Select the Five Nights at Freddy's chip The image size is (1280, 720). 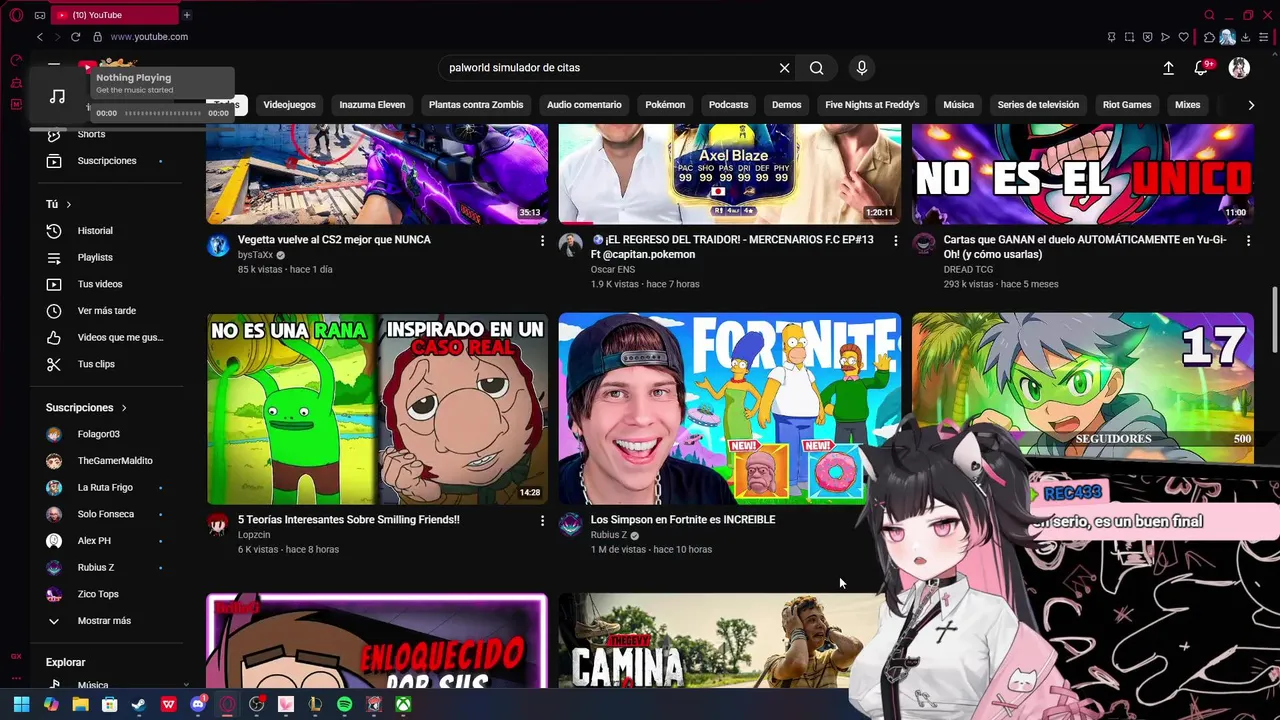pyautogui.click(x=872, y=105)
